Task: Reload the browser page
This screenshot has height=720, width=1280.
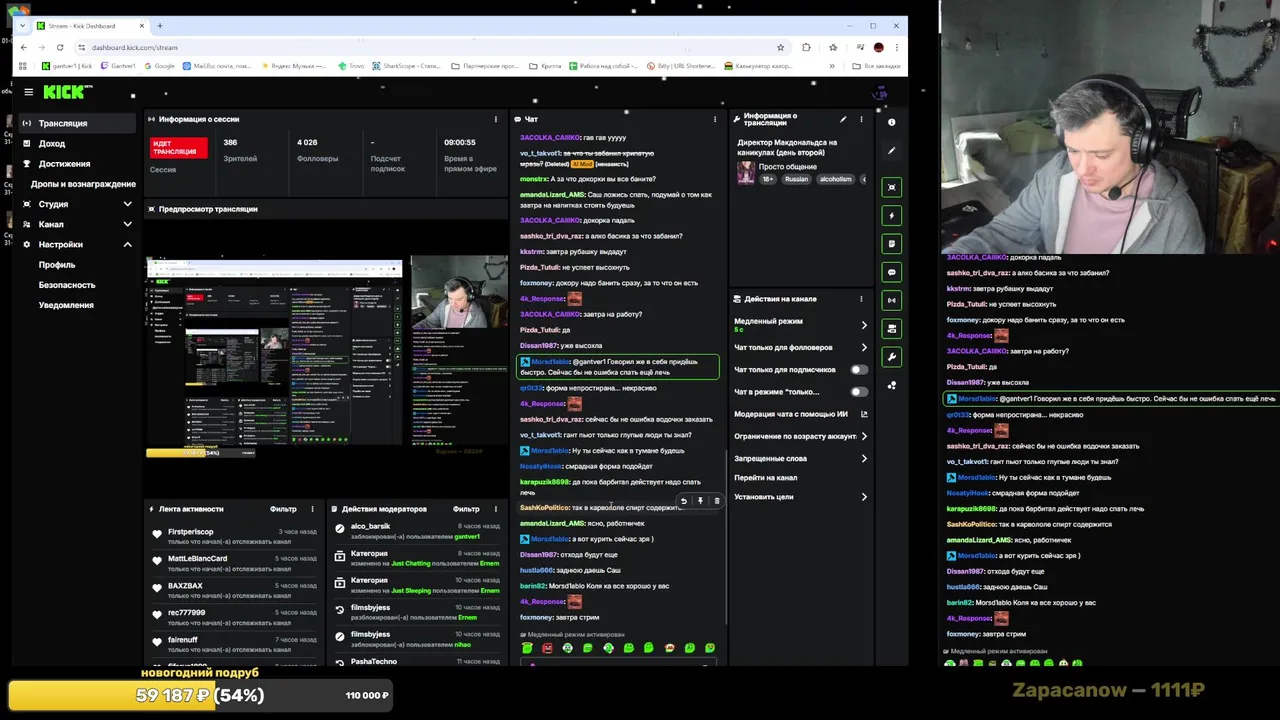Action: [x=60, y=47]
